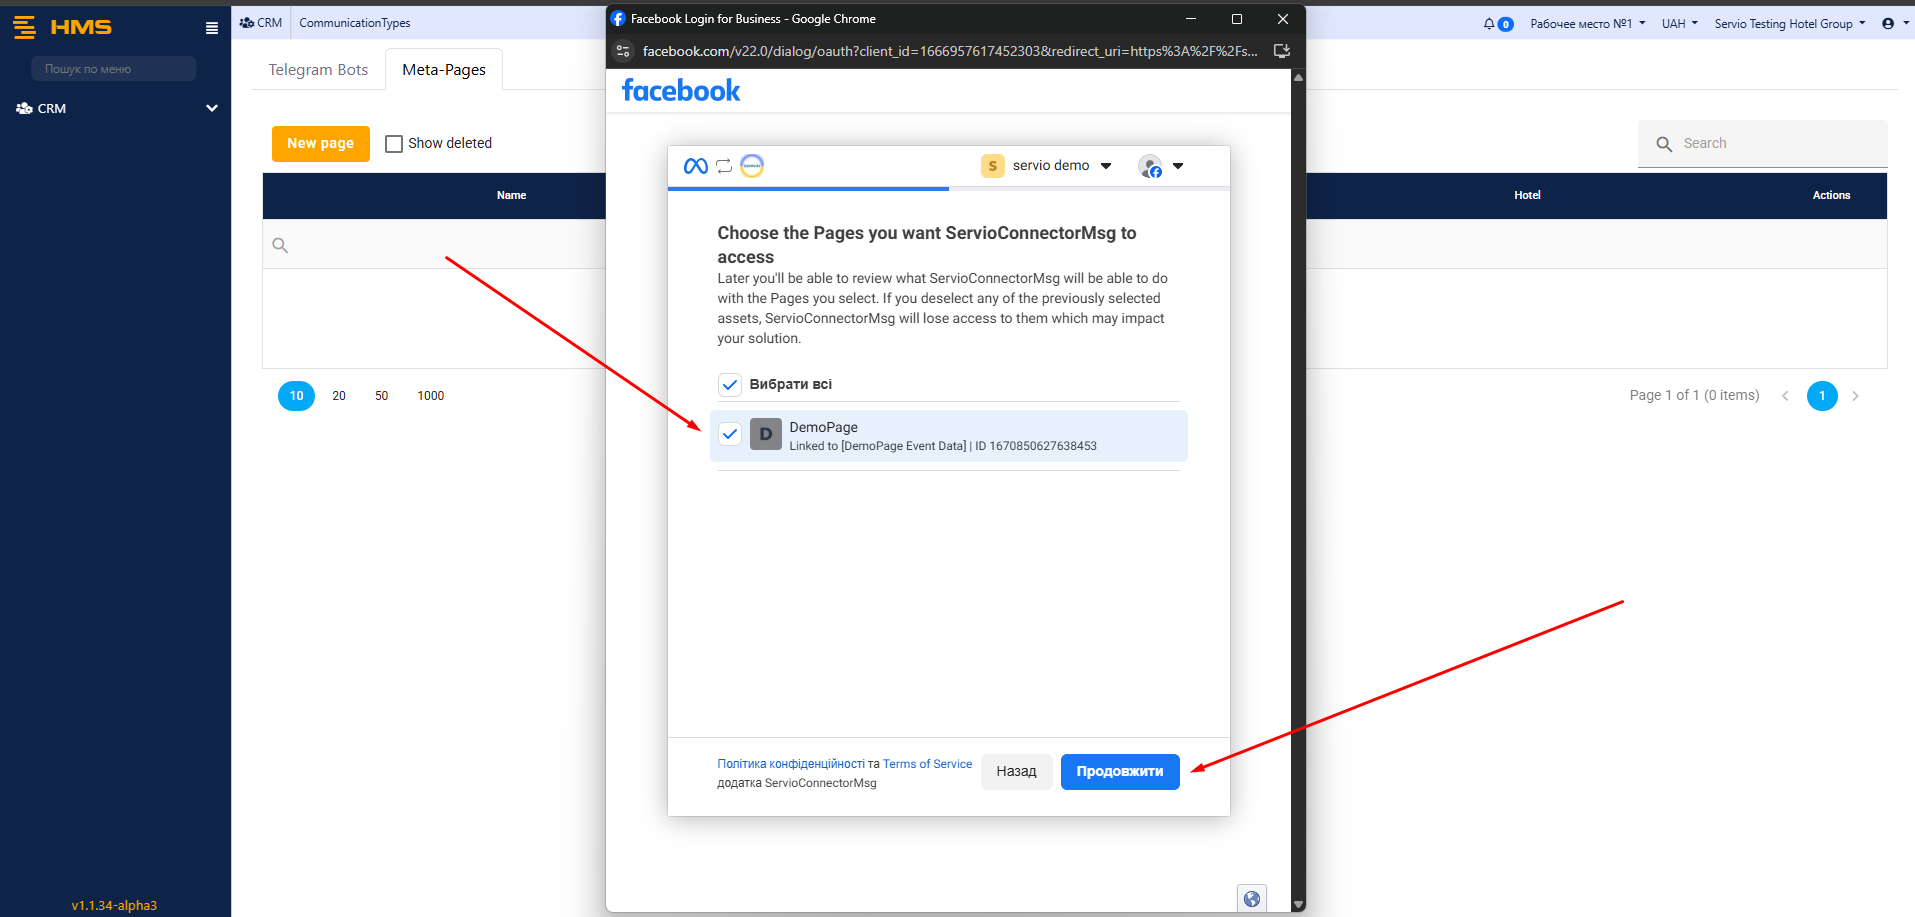Click the hamburger menu icon beside HMS logo
Screen dimensions: 1915x917
pos(211,28)
